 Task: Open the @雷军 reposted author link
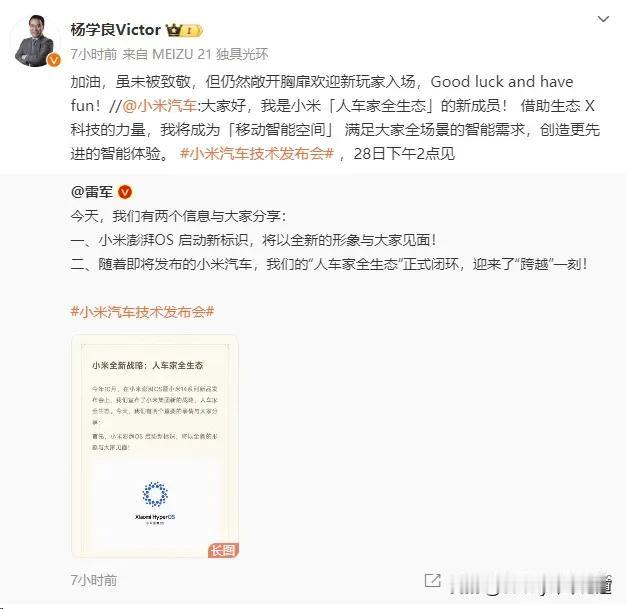(x=92, y=192)
